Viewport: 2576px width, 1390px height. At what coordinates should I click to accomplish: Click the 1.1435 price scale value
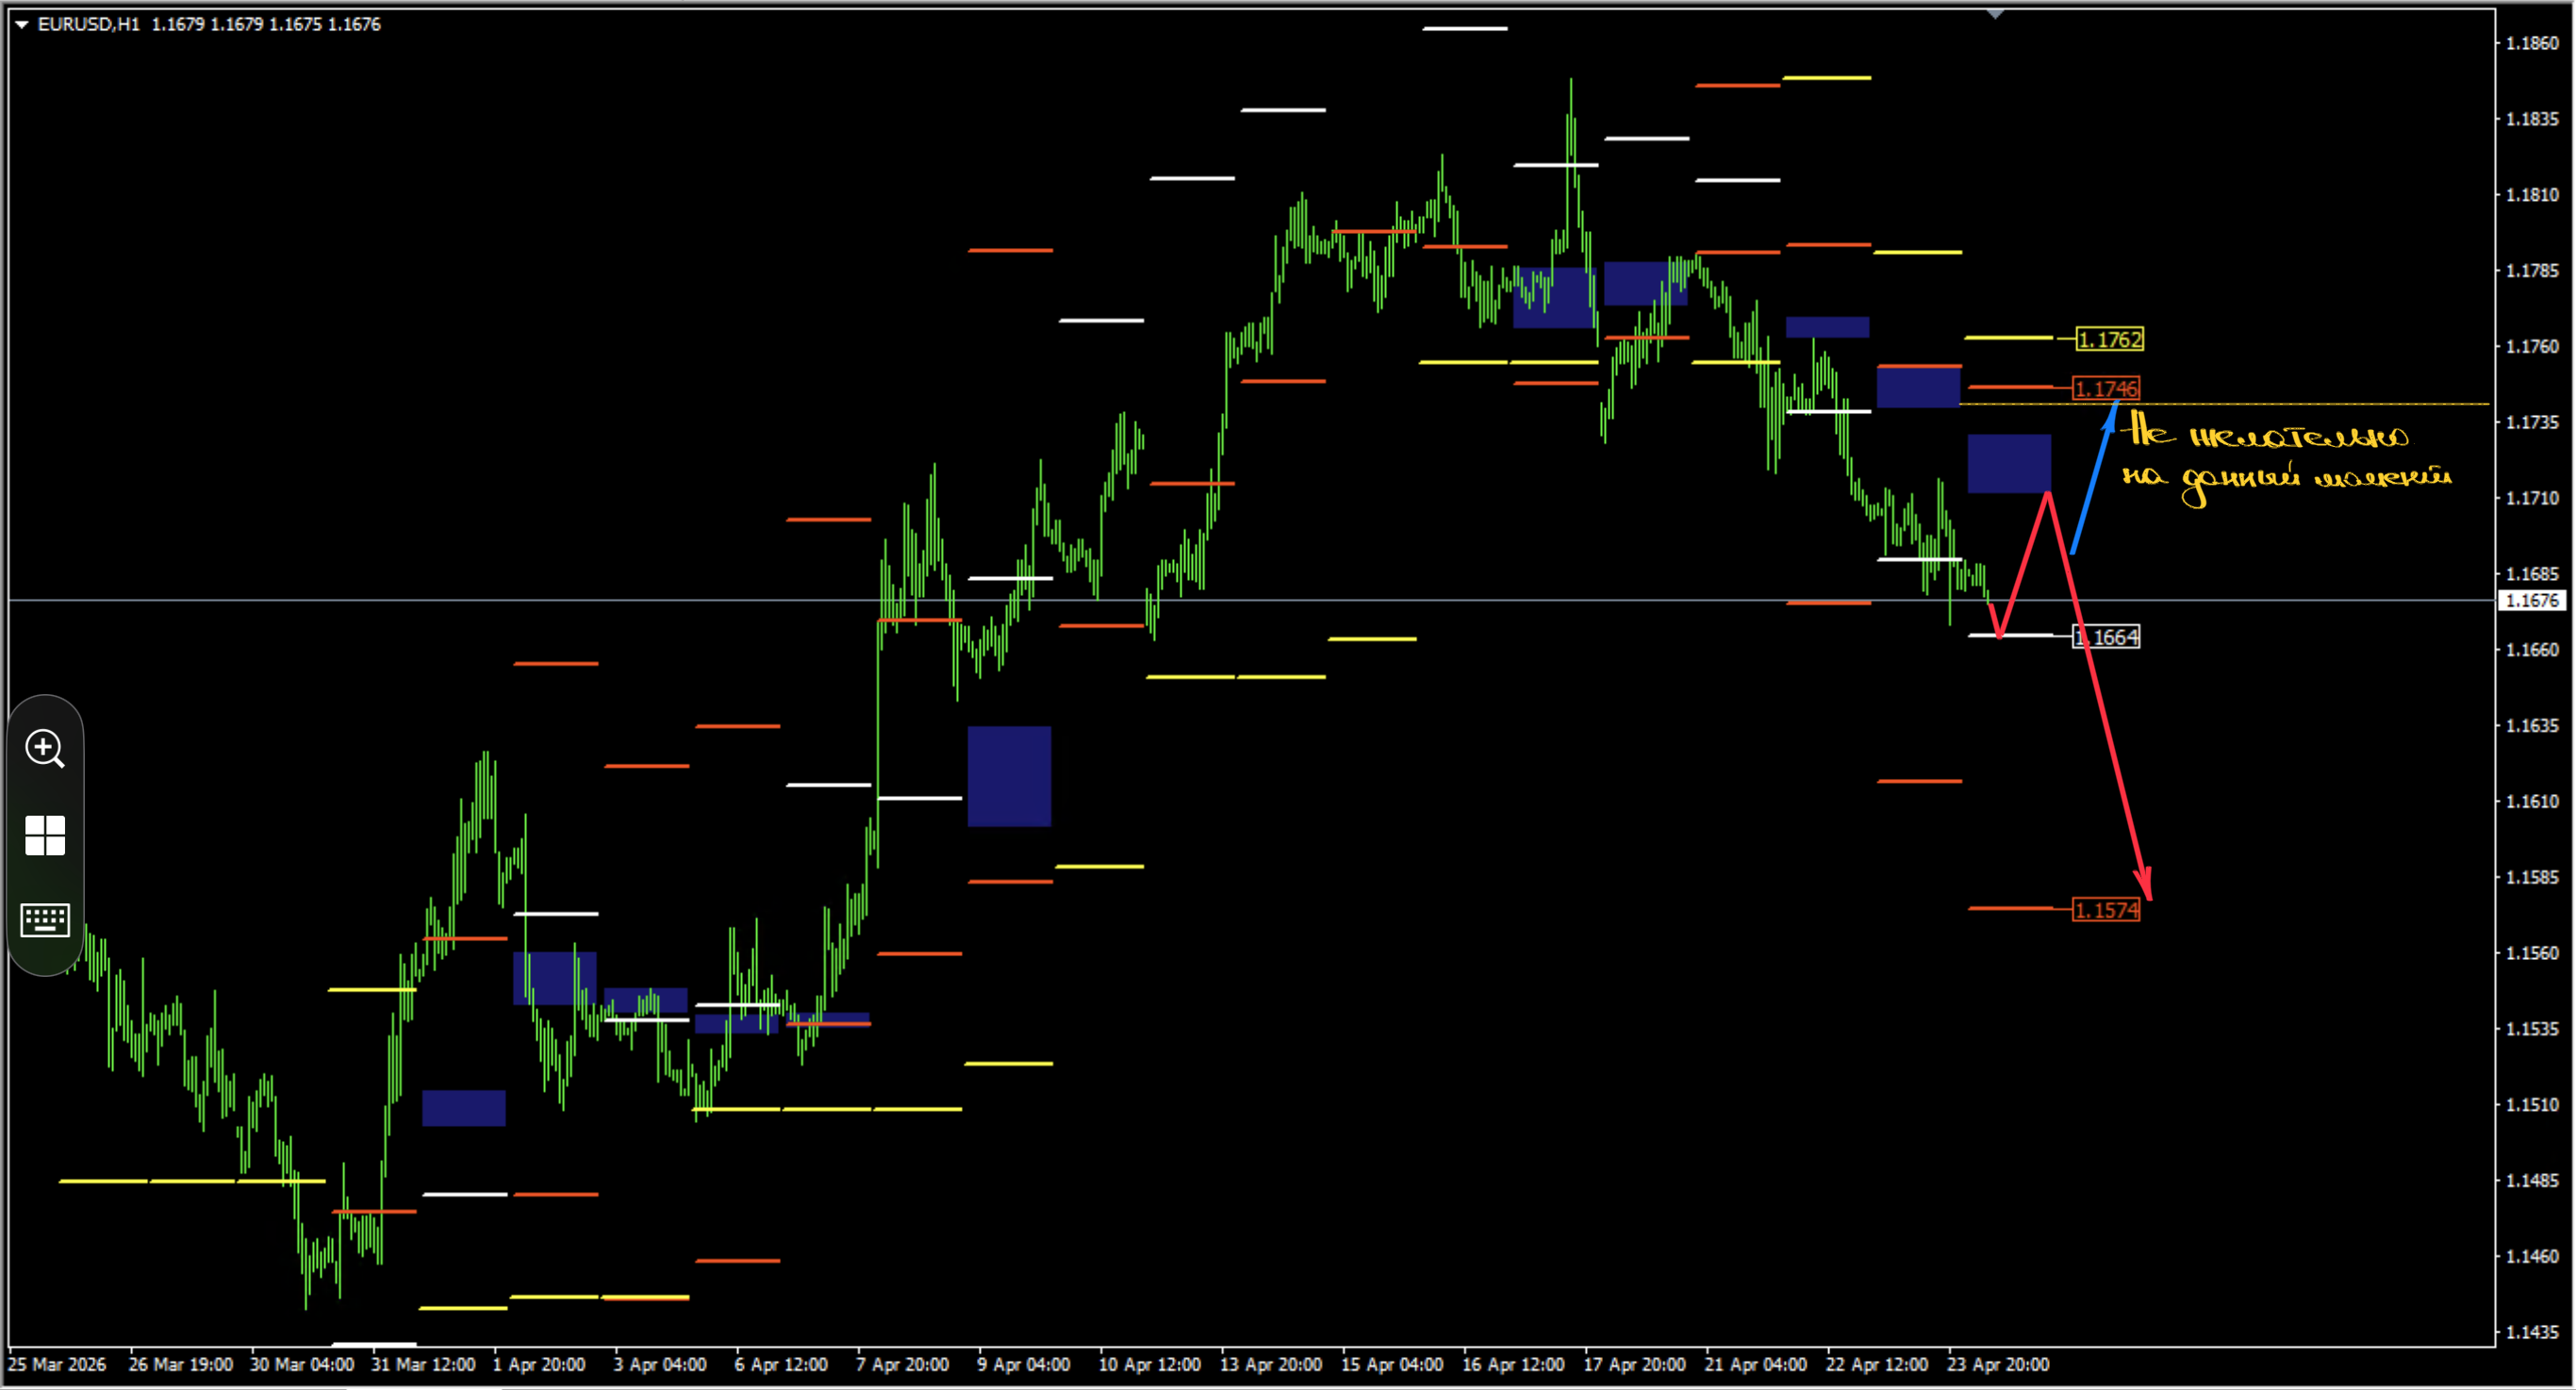(x=2532, y=1332)
